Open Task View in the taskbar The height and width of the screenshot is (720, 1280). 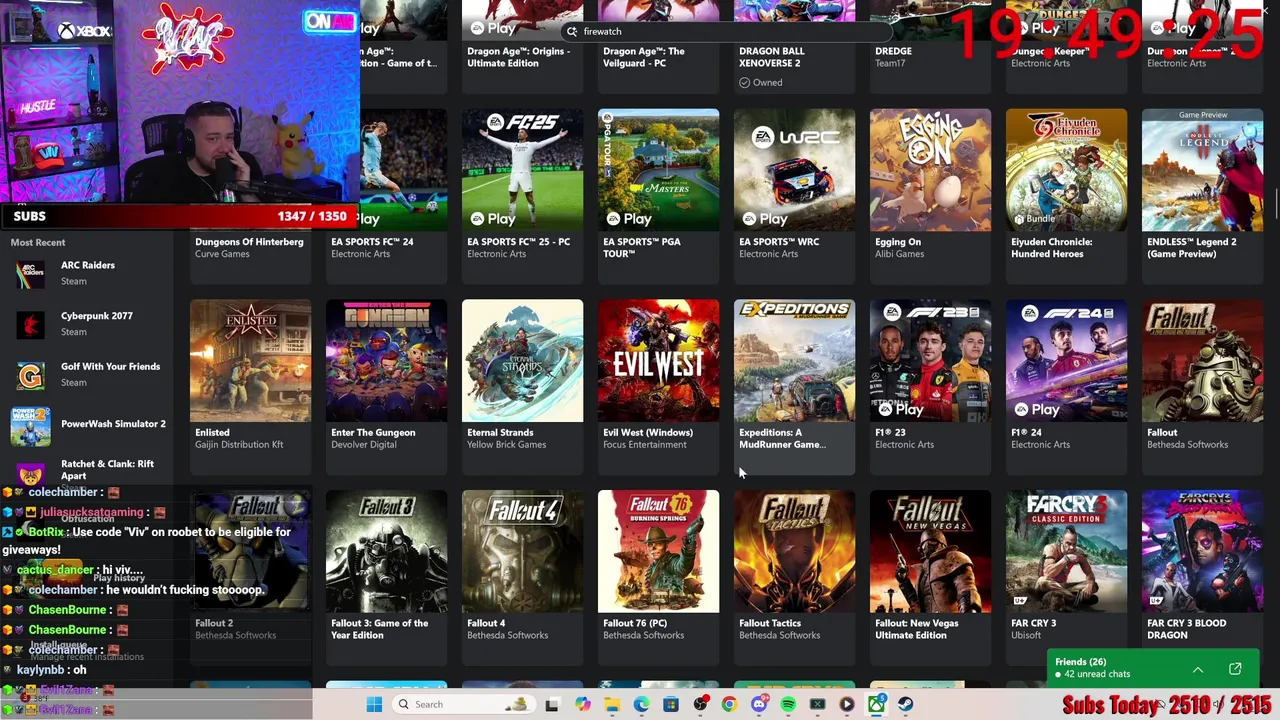coord(551,704)
